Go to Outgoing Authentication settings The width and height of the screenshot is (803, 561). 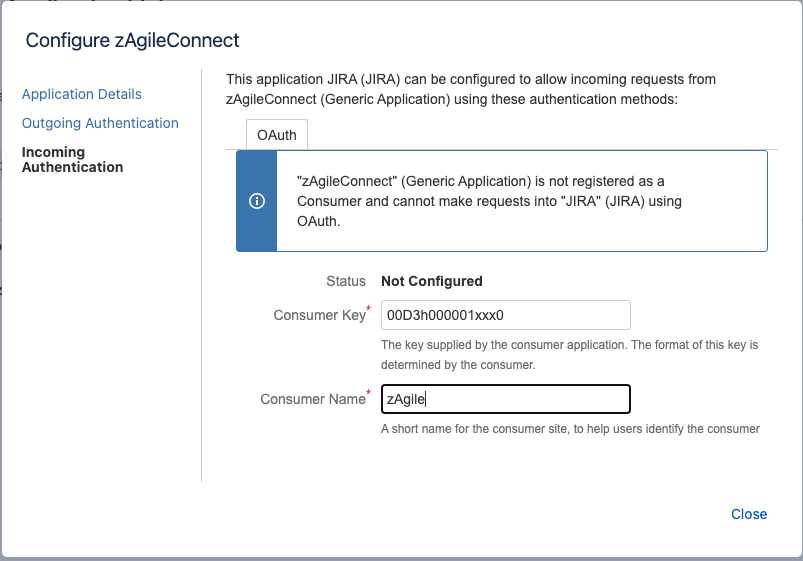(x=100, y=123)
